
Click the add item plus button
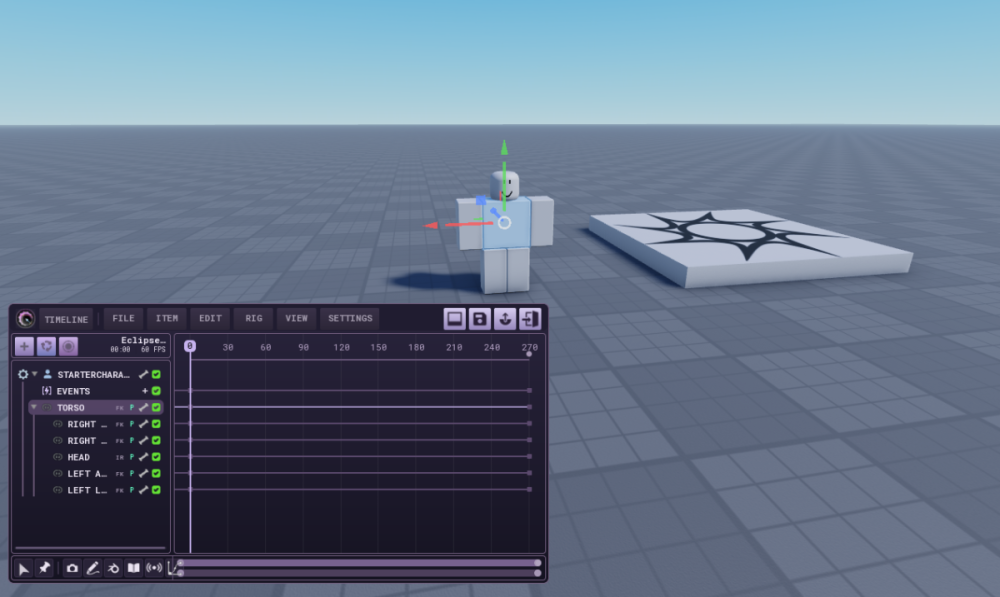[24, 346]
